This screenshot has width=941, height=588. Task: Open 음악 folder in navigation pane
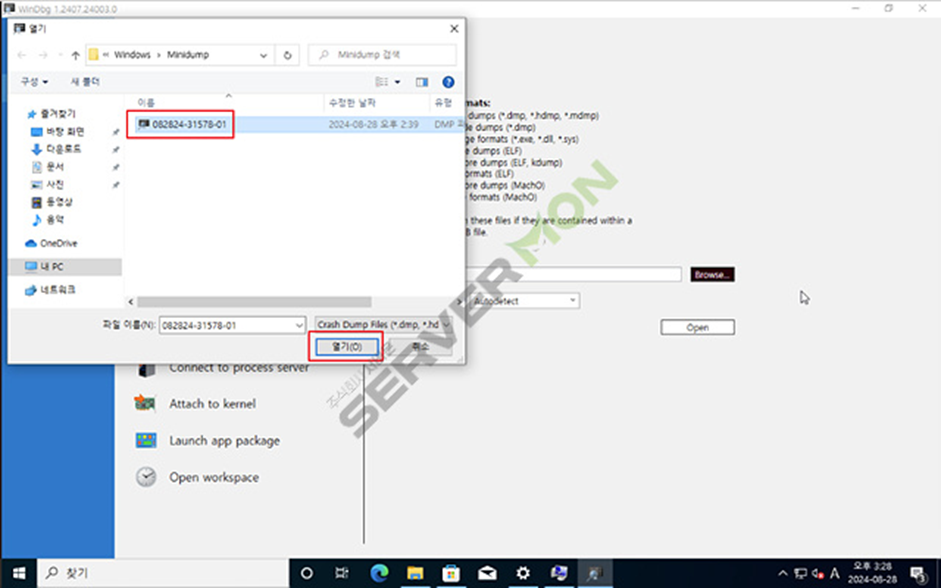point(48,220)
